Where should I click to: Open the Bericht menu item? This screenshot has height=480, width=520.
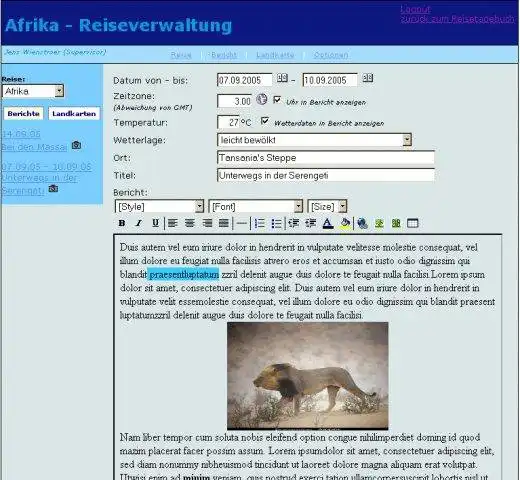(224, 55)
